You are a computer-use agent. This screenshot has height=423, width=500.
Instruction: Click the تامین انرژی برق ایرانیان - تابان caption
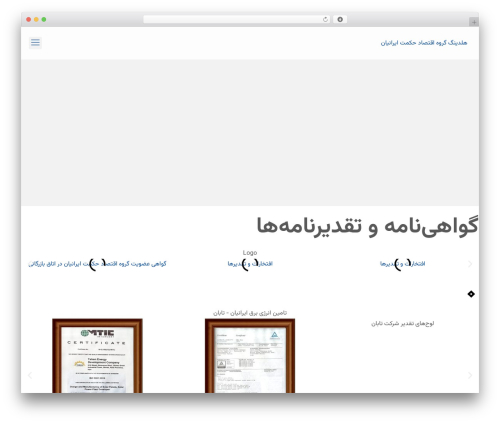(x=250, y=313)
